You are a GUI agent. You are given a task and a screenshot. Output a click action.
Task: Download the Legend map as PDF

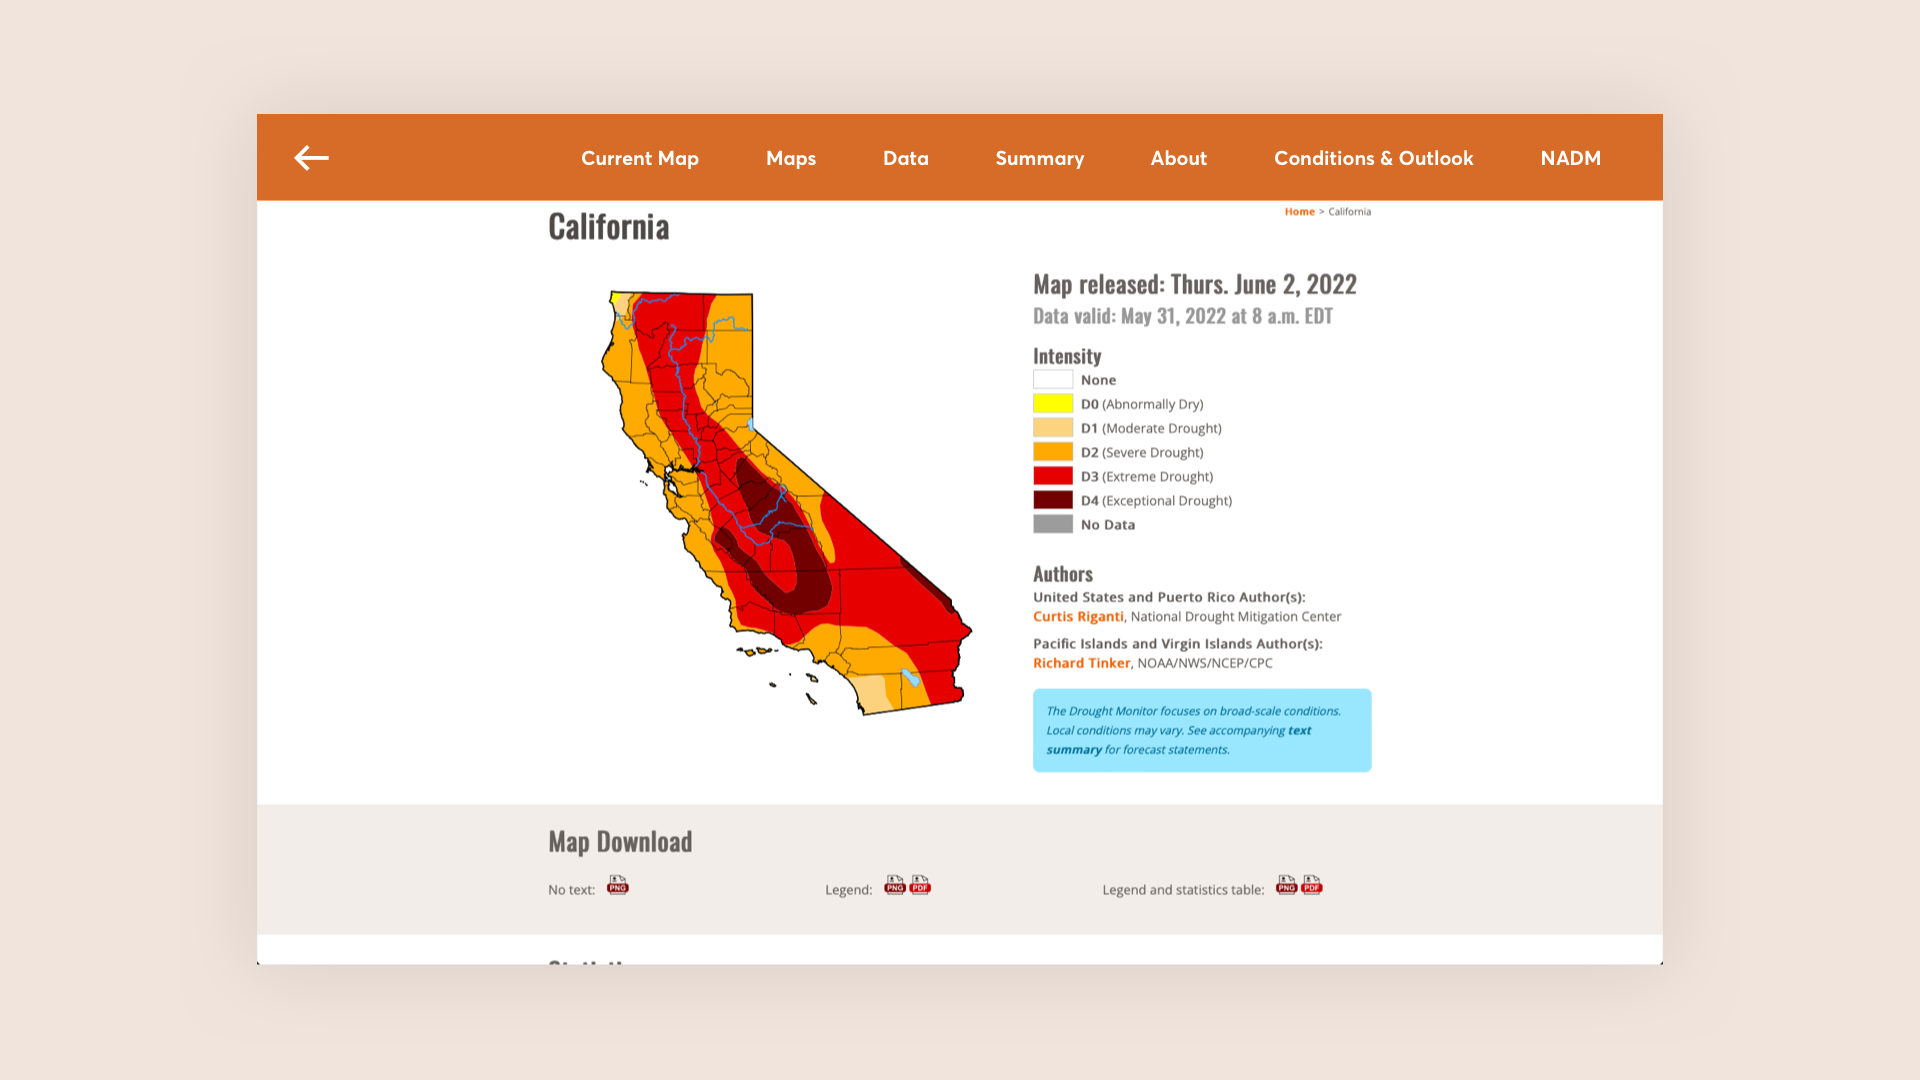(921, 886)
